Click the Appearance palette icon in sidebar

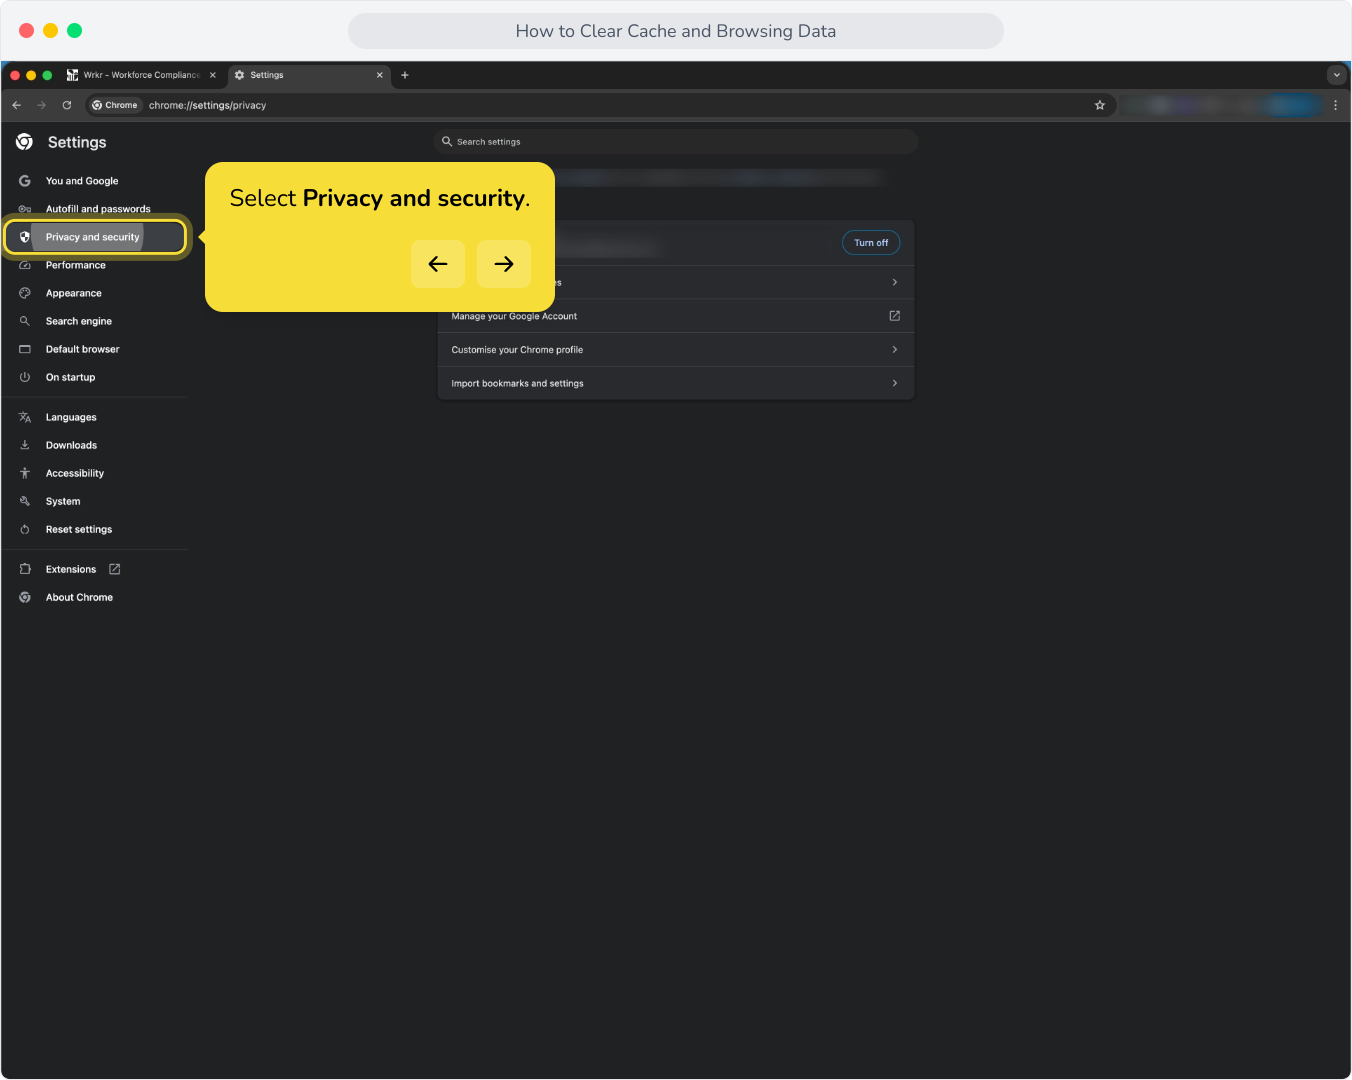[25, 293]
